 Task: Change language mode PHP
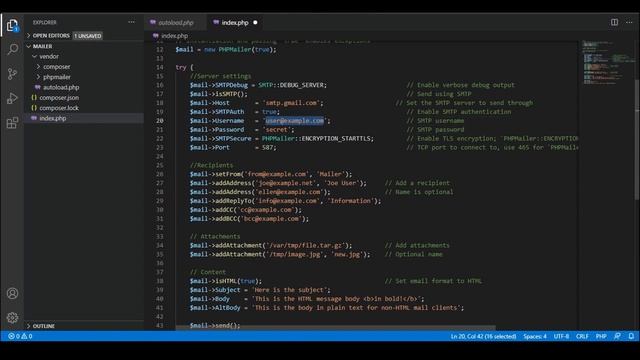(x=601, y=336)
